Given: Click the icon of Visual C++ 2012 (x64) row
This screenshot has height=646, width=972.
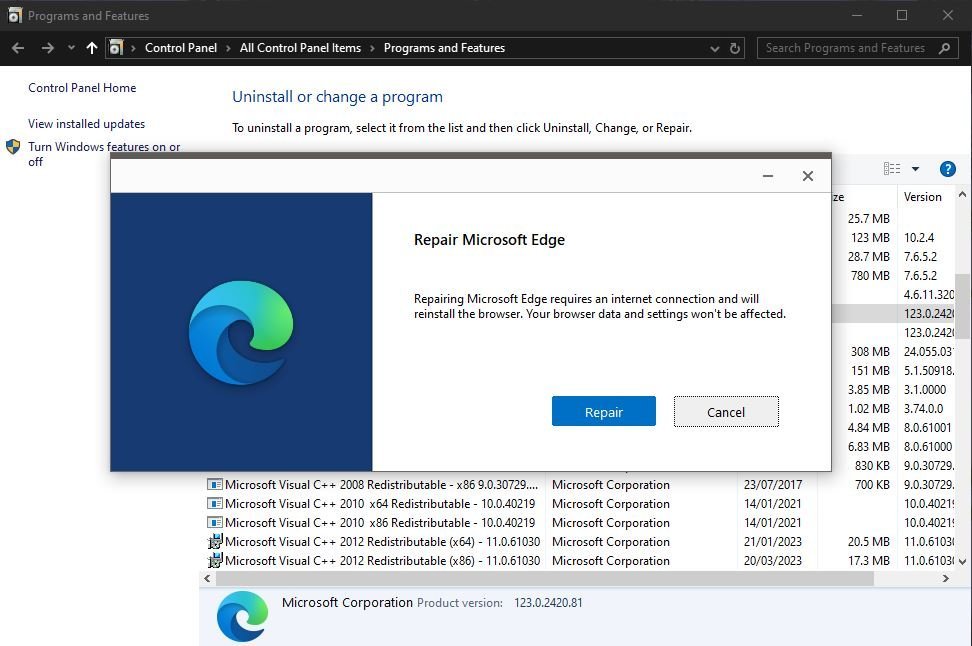Looking at the screenshot, I should pyautogui.click(x=214, y=542).
